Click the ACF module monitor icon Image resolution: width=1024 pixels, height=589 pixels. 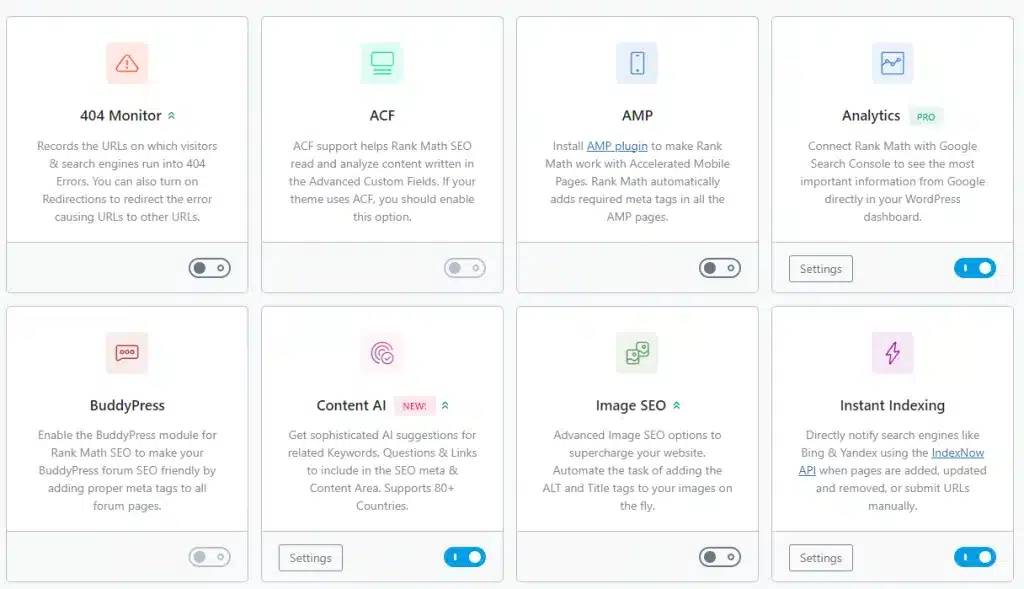(x=382, y=63)
